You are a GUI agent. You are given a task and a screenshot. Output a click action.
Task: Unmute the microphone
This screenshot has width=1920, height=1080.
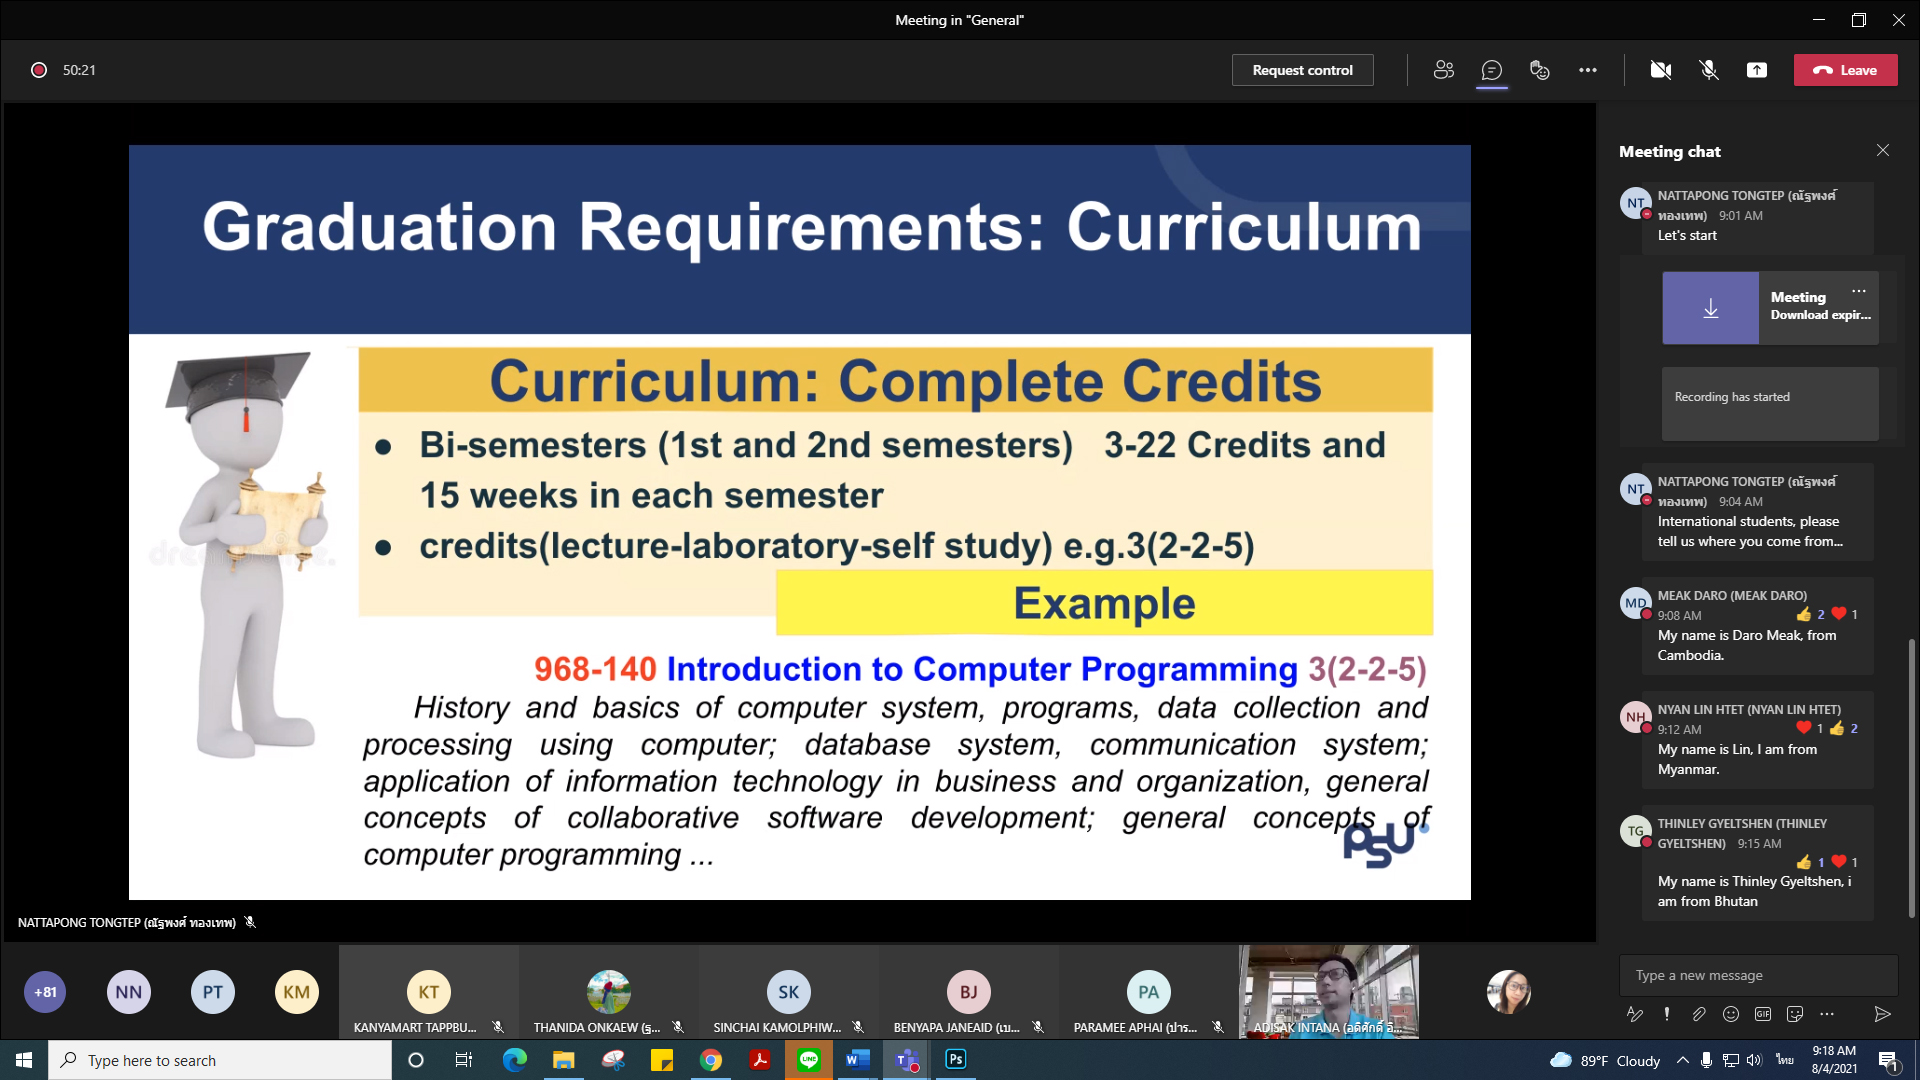(1708, 70)
